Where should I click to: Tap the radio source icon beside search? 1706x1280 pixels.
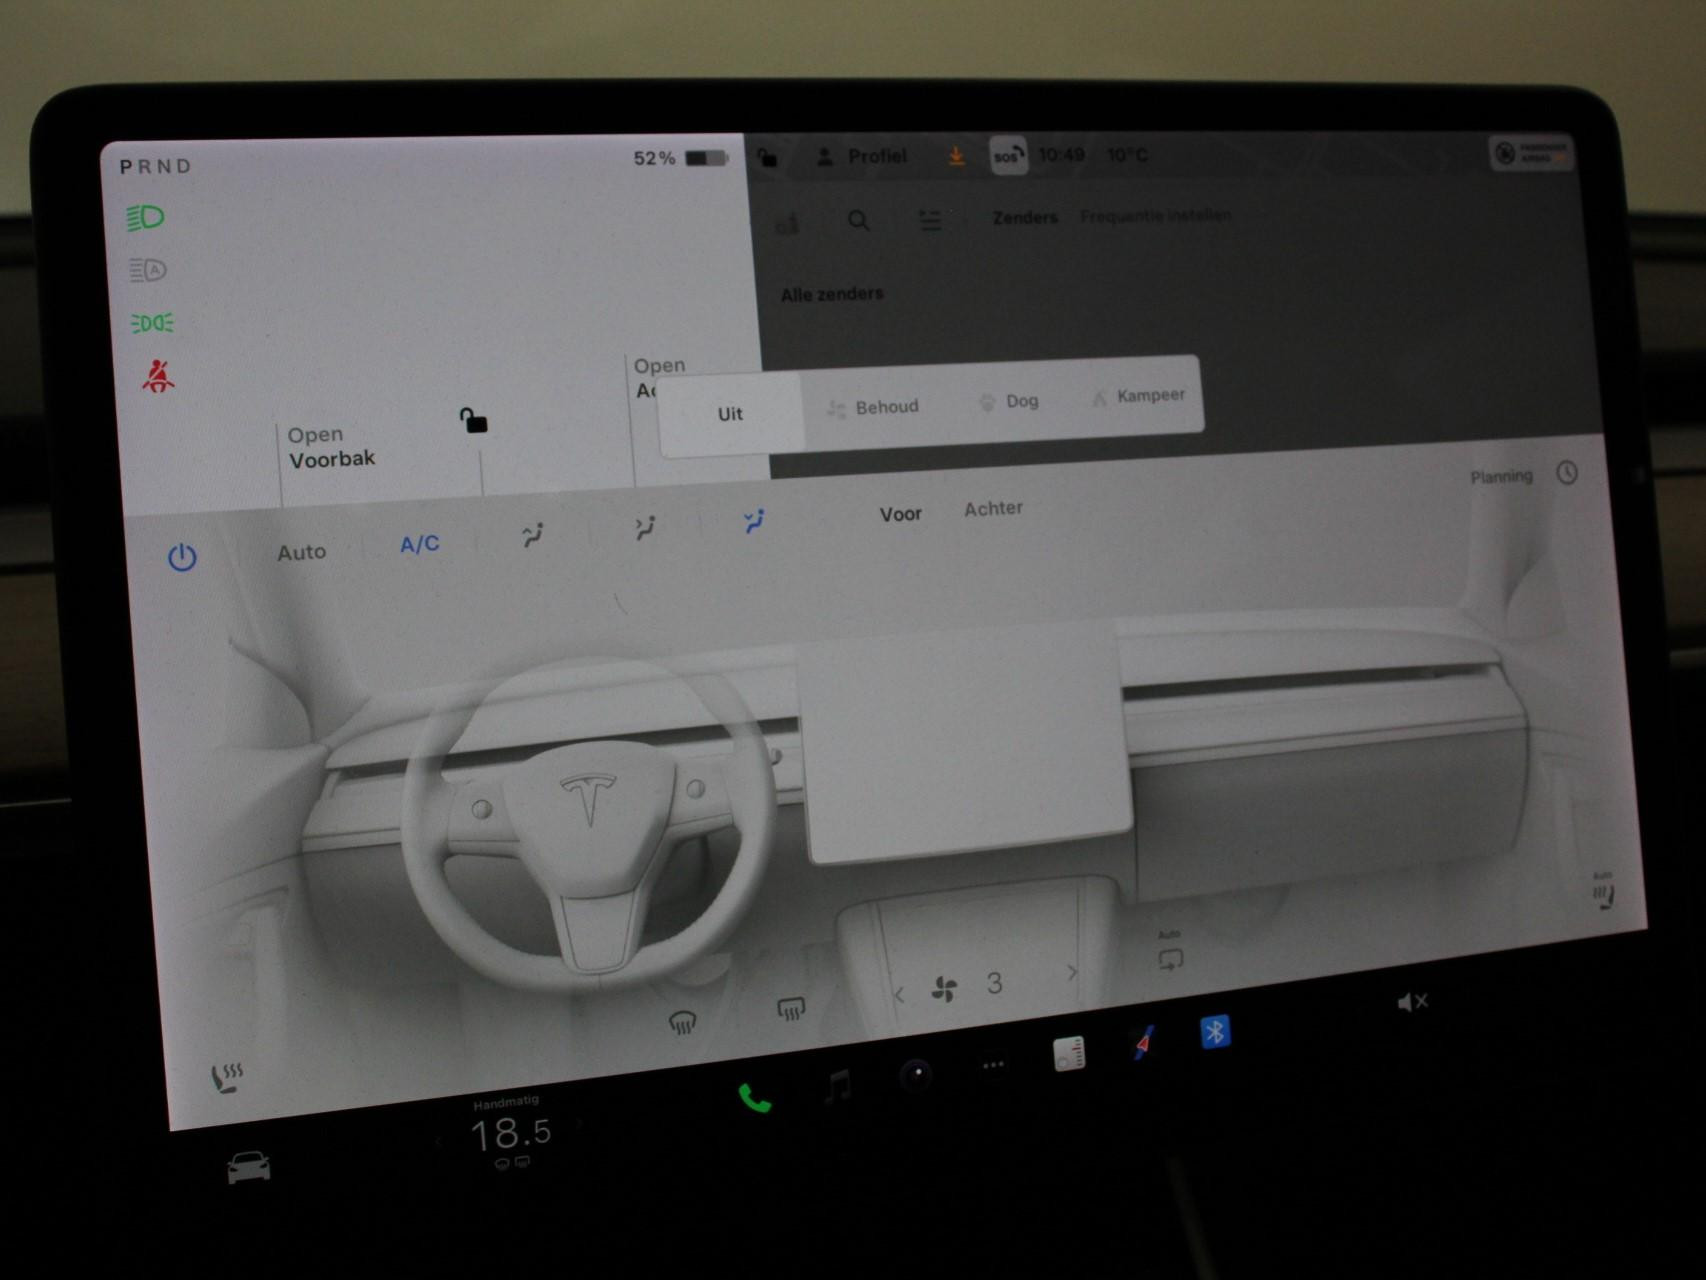click(x=787, y=223)
